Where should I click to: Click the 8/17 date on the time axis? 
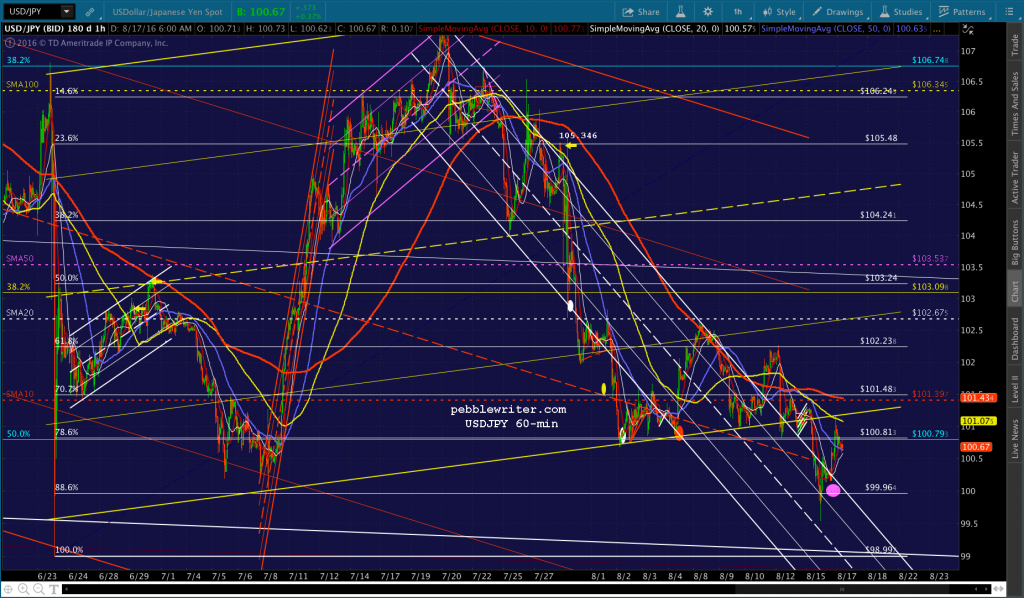(847, 576)
